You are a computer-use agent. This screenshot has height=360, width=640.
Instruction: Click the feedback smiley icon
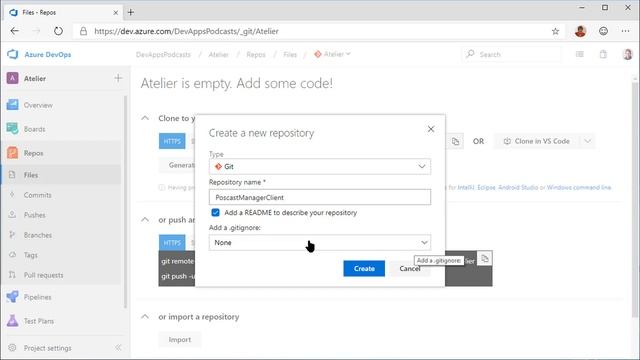click(603, 31)
